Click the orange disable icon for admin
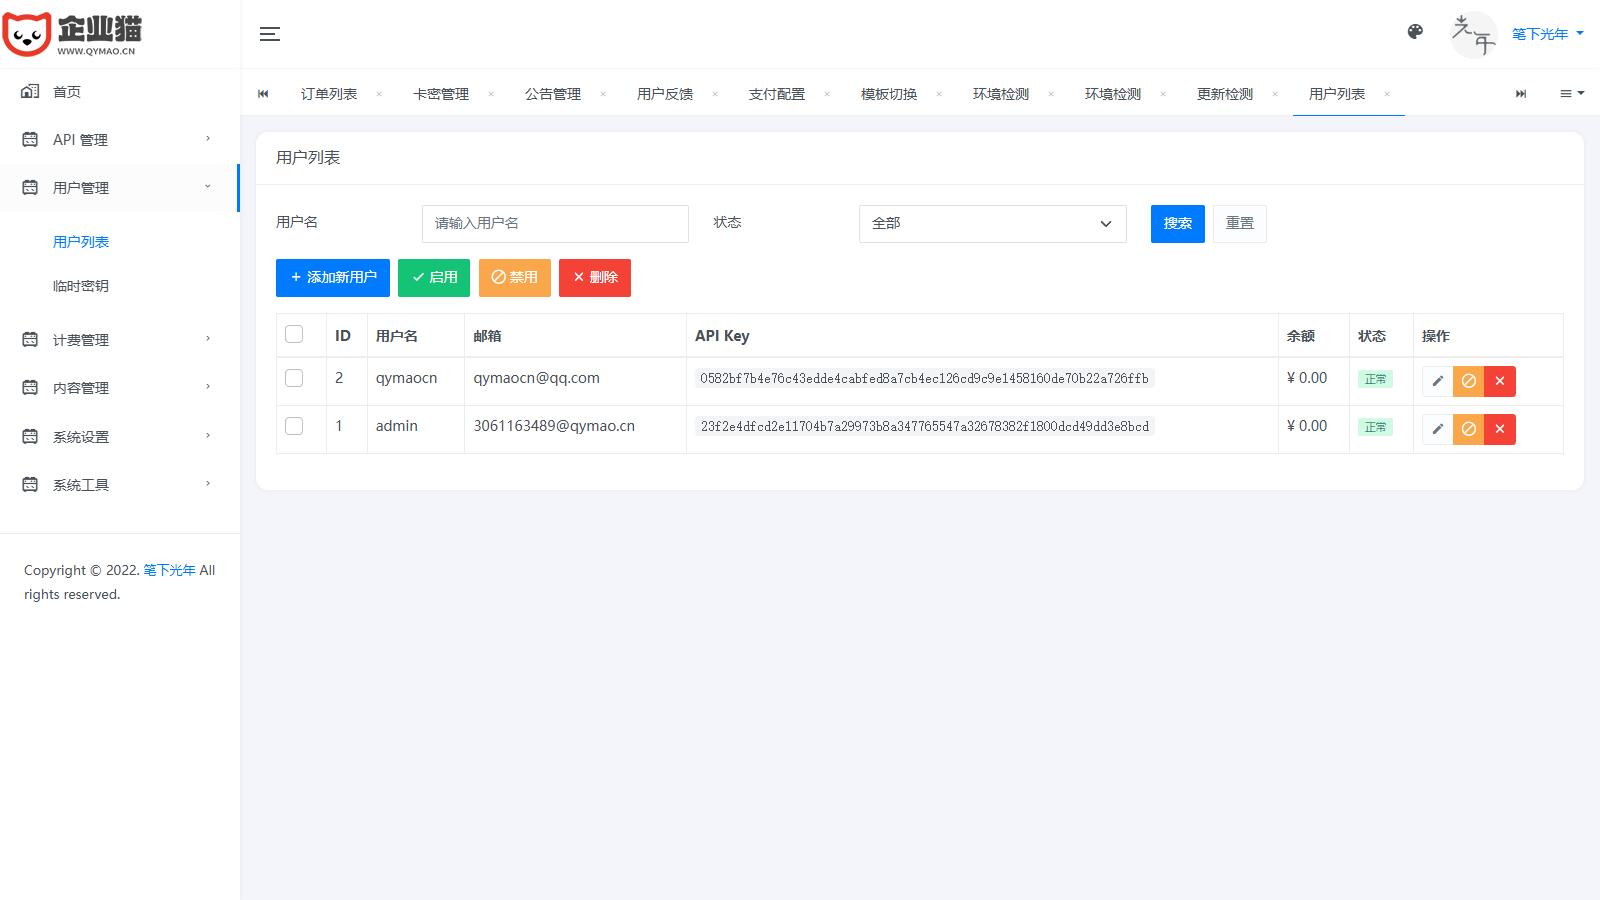The image size is (1600, 900). (1468, 429)
